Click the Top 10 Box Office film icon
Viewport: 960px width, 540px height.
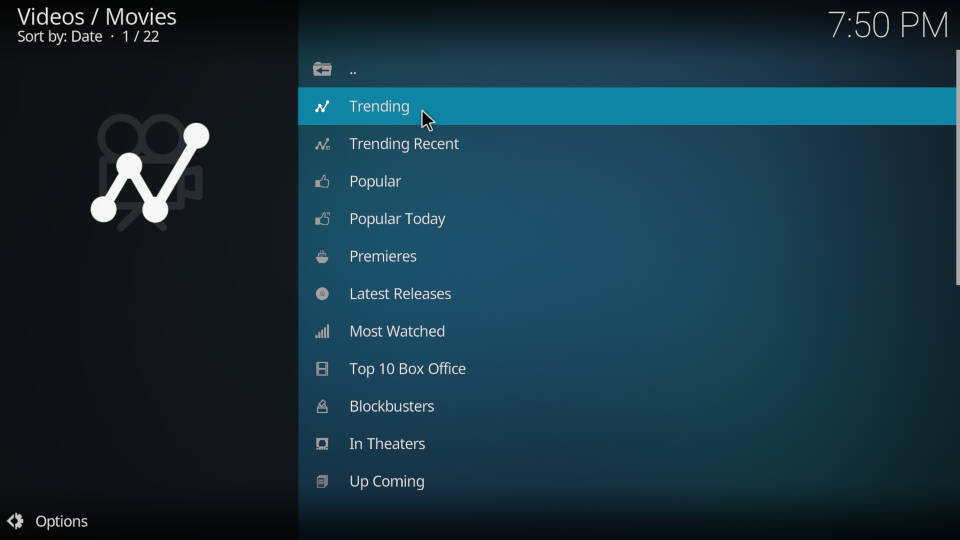click(322, 369)
